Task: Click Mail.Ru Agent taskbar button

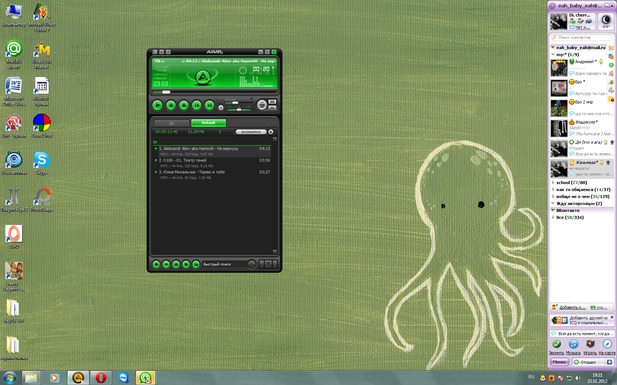Action: (x=146, y=378)
